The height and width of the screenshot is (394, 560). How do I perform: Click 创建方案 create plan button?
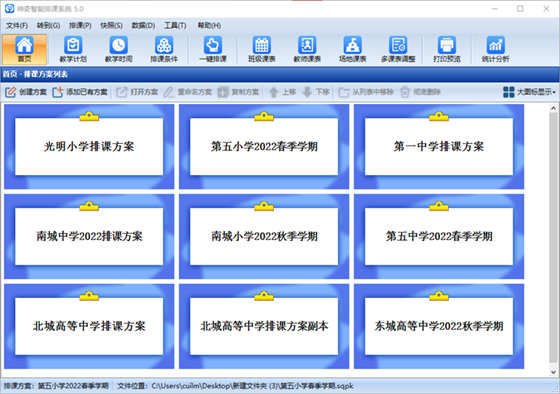[26, 92]
